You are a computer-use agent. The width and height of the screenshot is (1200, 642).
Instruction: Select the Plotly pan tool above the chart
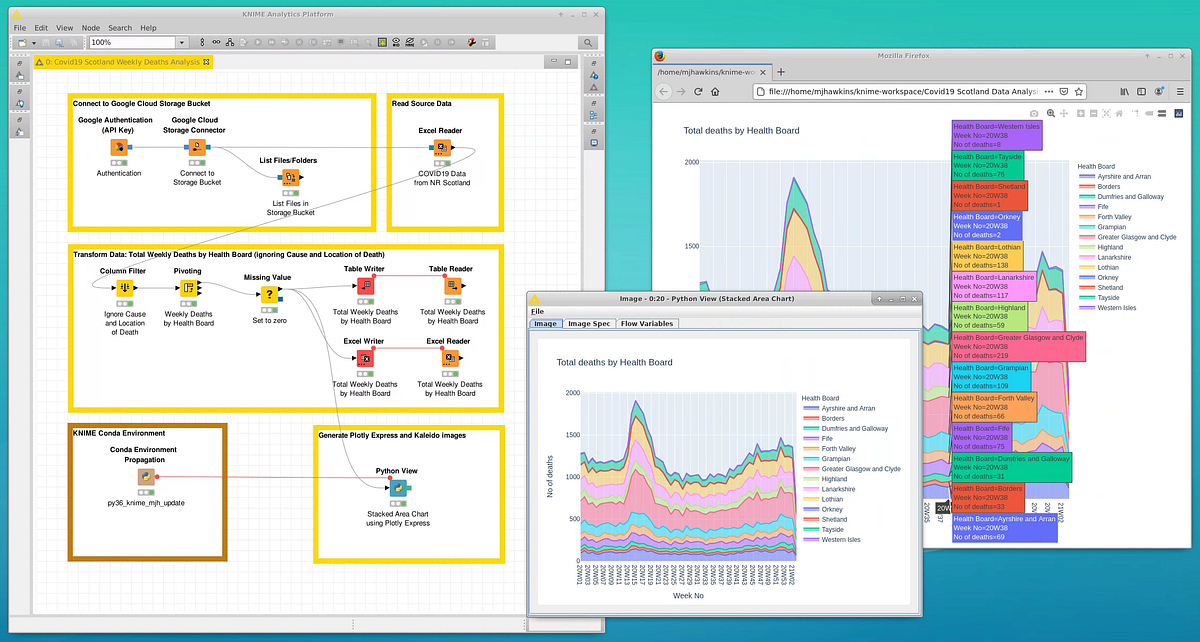pos(1064,114)
